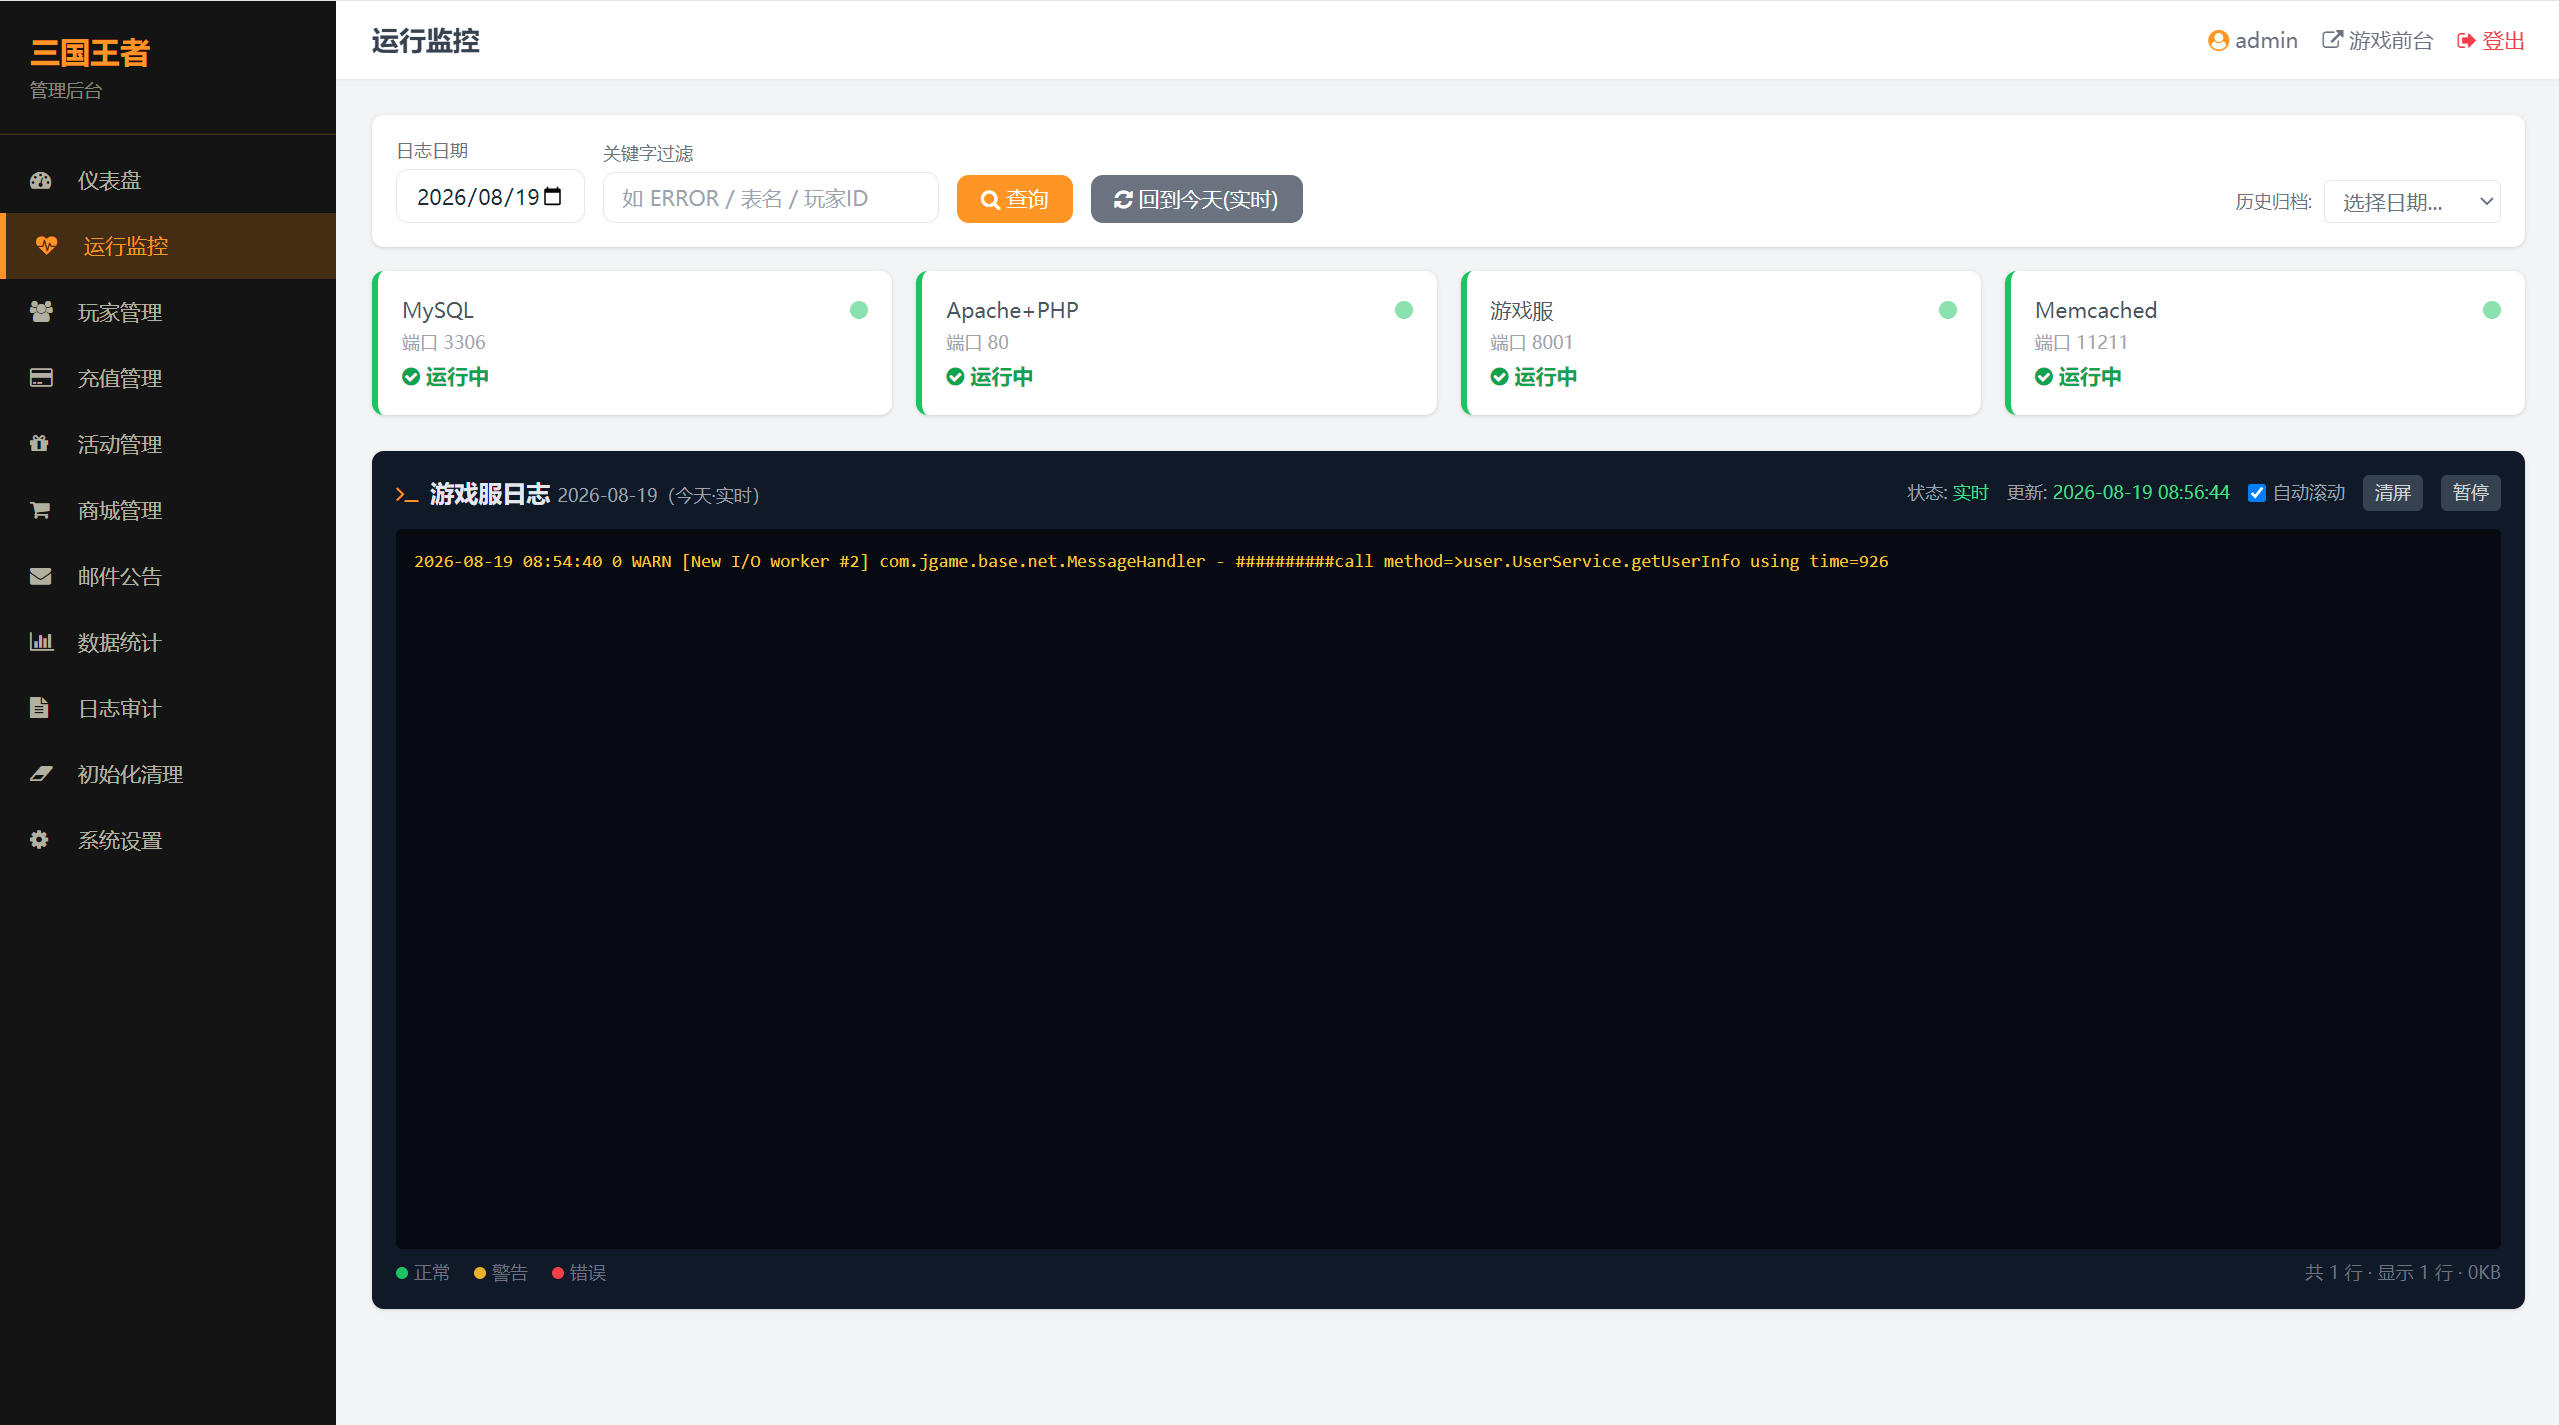Image resolution: width=2559 pixels, height=1425 pixels.
Task: Click the 警告 legend label
Action: coord(509,1272)
